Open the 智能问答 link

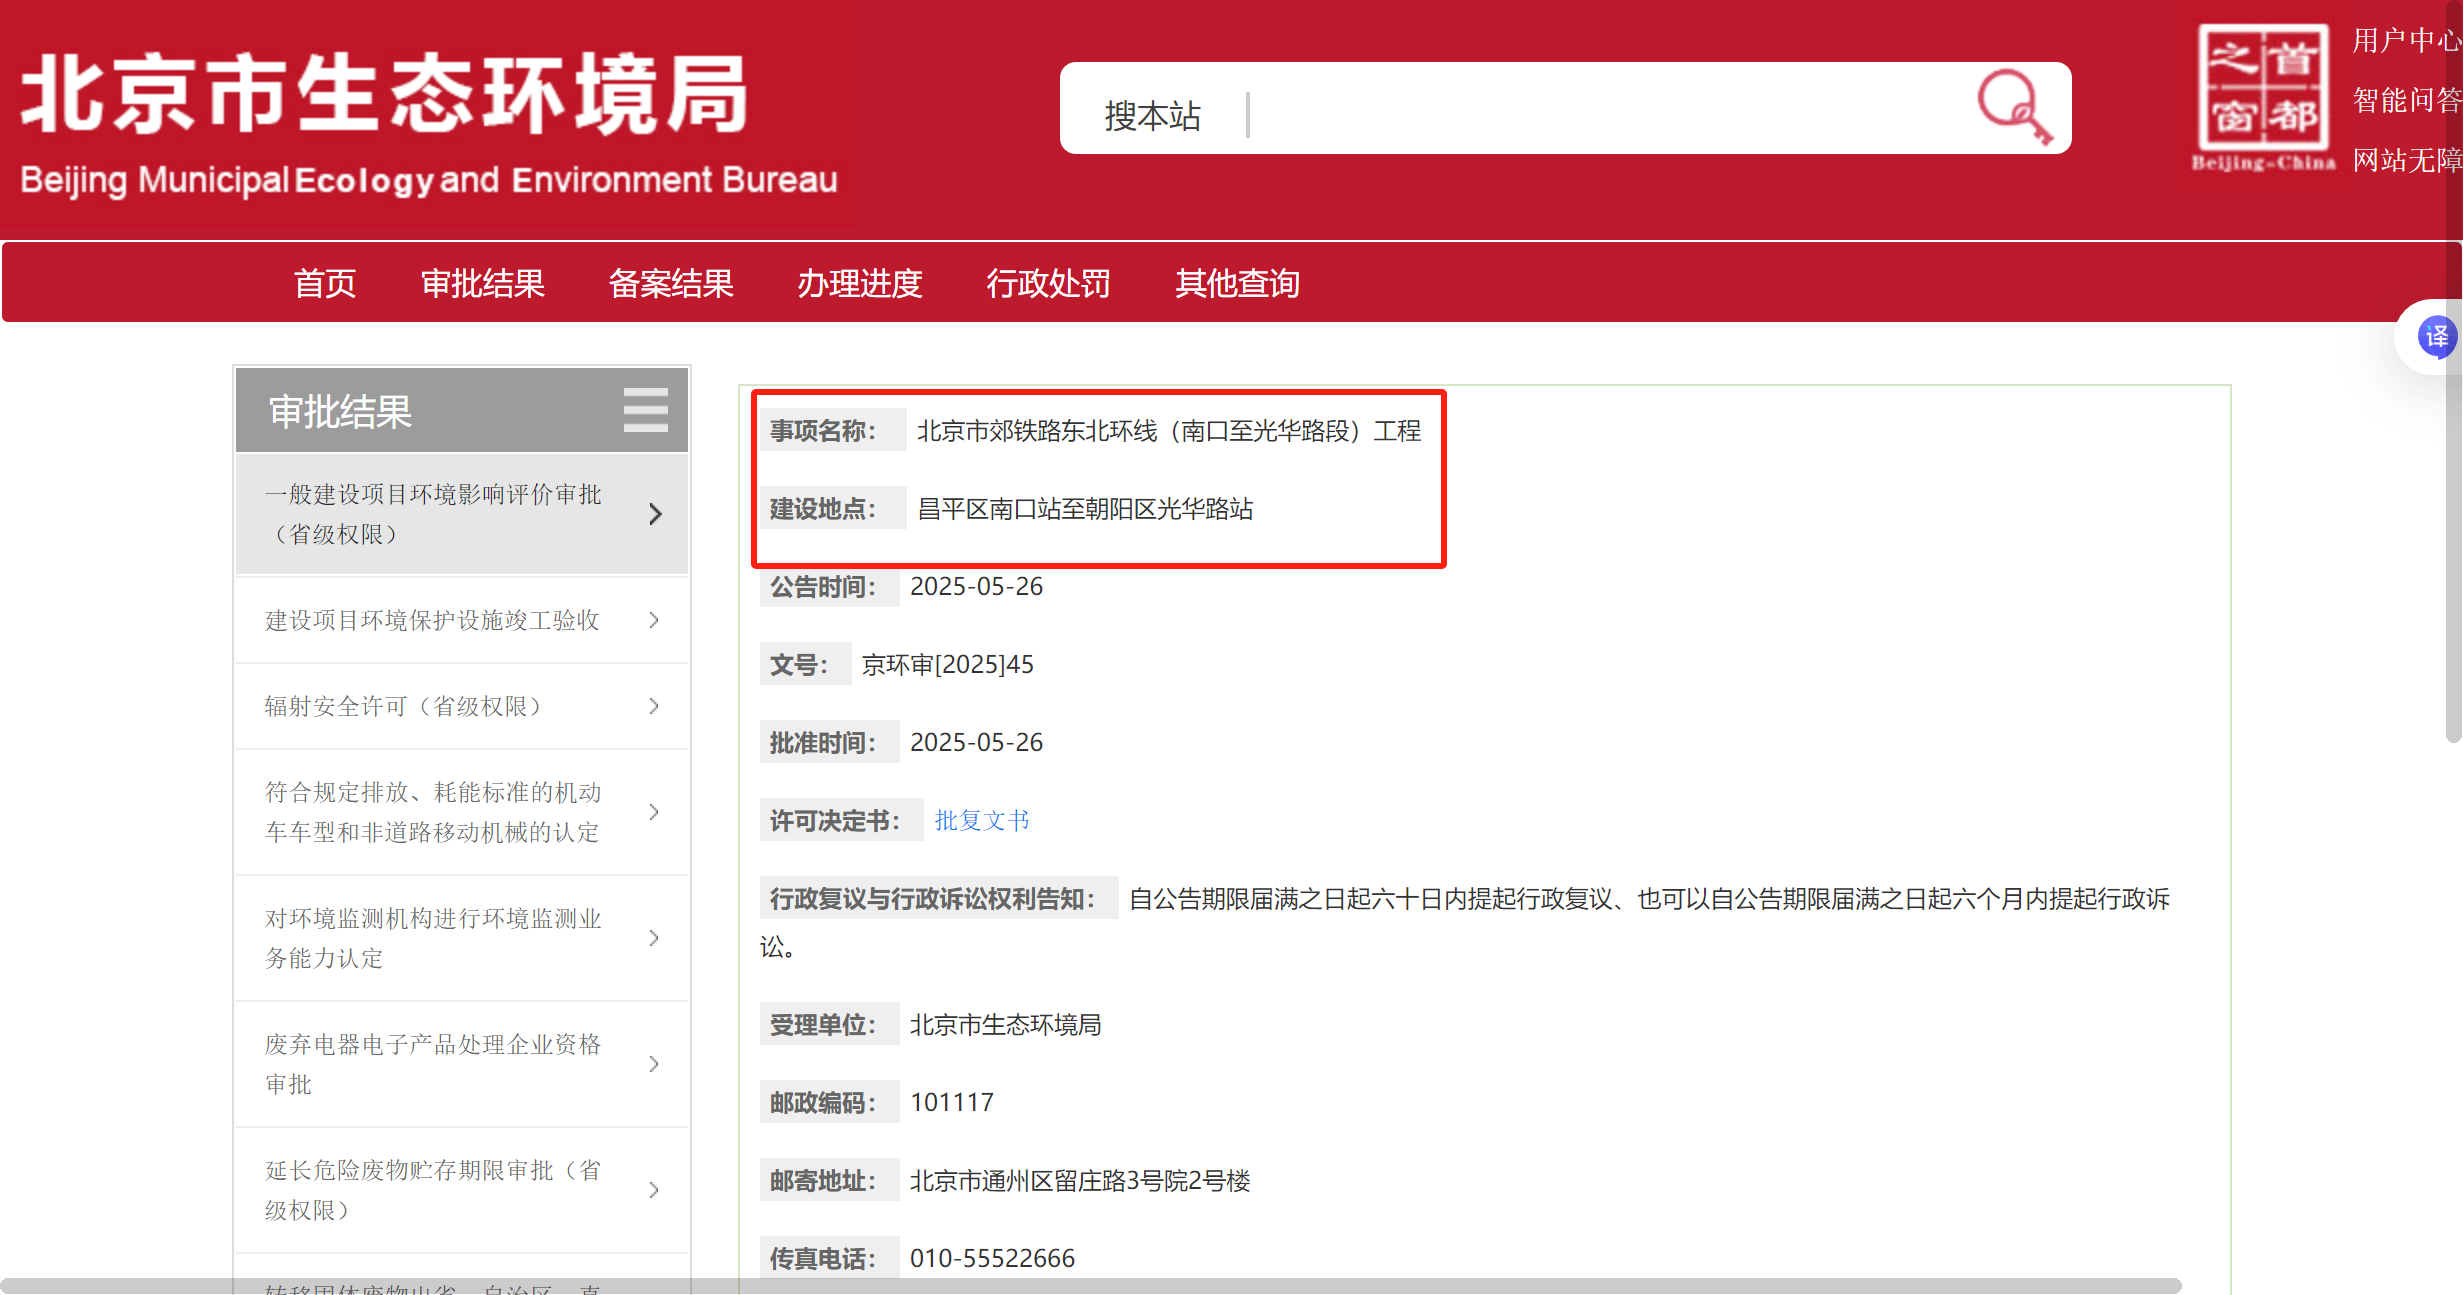coord(2407,100)
